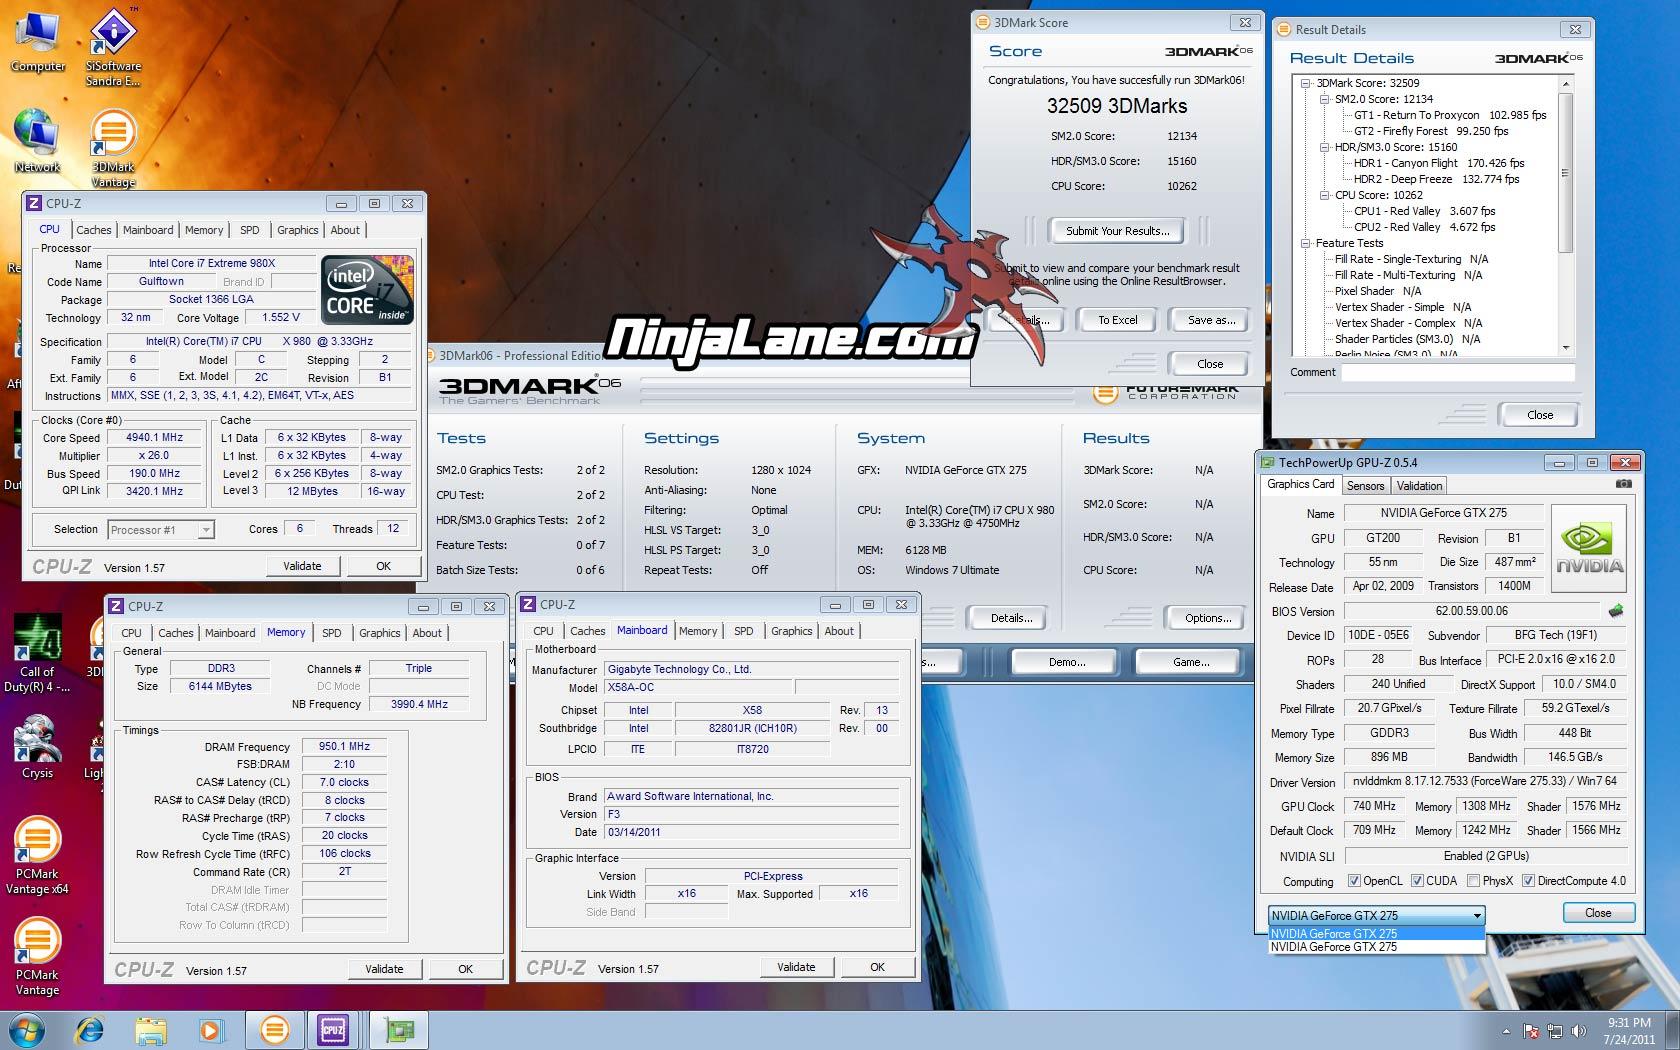Image resolution: width=1680 pixels, height=1050 pixels.
Task: Open the Crysis desktop icon
Action: pos(37,748)
